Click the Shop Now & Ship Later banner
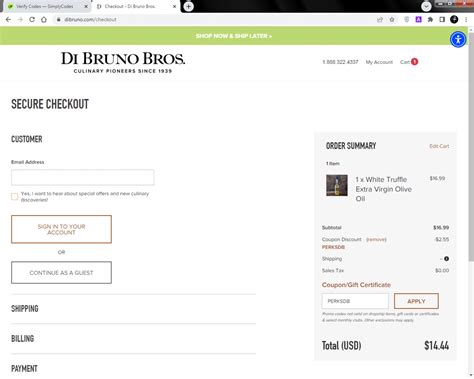The width and height of the screenshot is (474, 379). 234,36
